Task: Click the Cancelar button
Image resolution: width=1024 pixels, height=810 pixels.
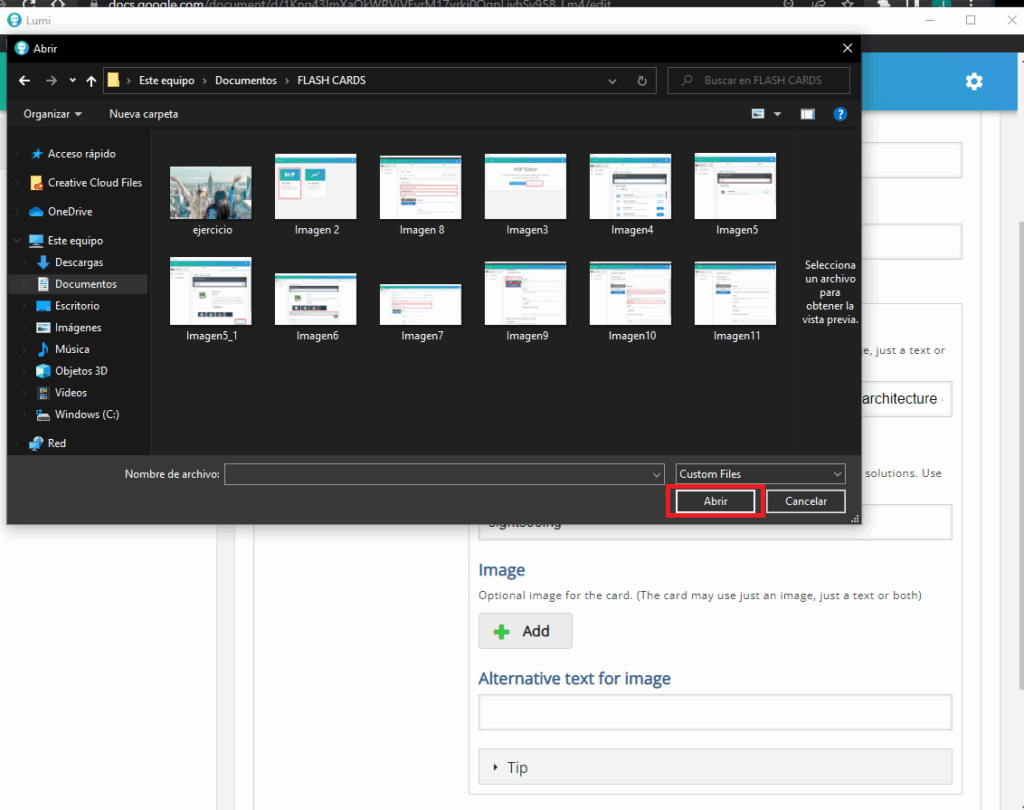Action: click(x=805, y=501)
